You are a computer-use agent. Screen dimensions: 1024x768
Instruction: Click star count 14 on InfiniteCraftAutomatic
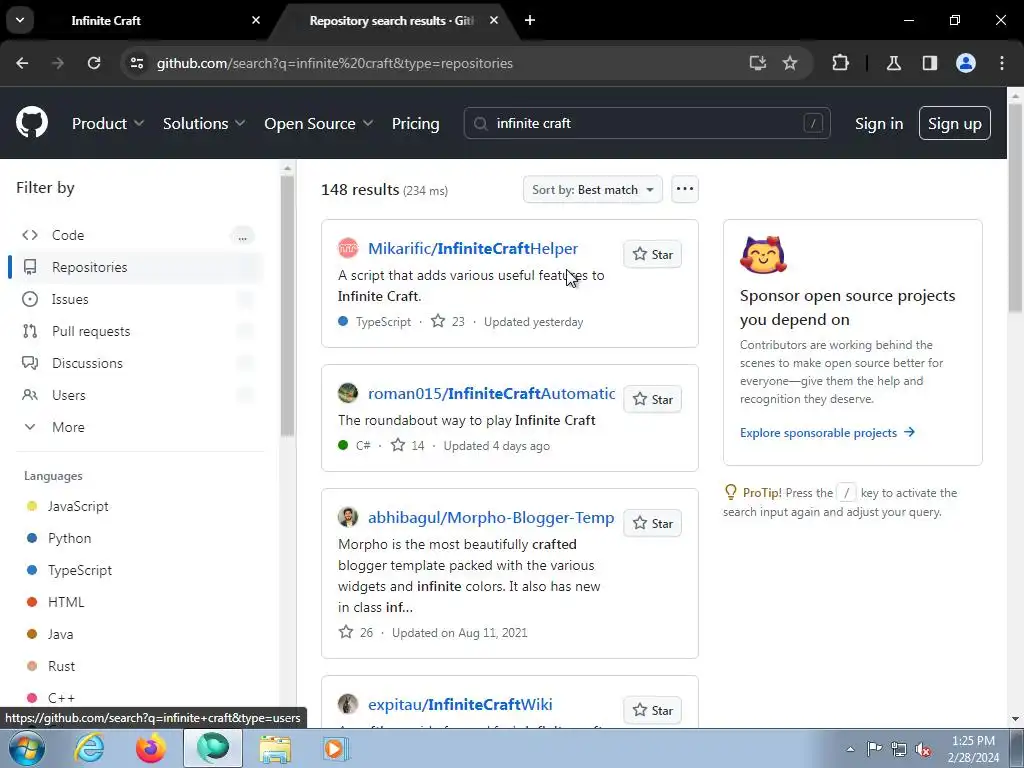click(x=408, y=445)
